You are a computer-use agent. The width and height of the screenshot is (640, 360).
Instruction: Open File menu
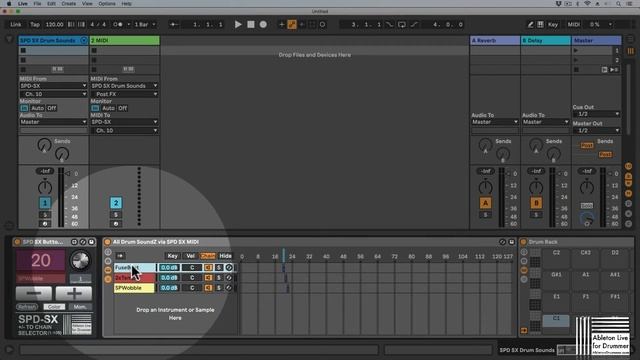(37, 4)
